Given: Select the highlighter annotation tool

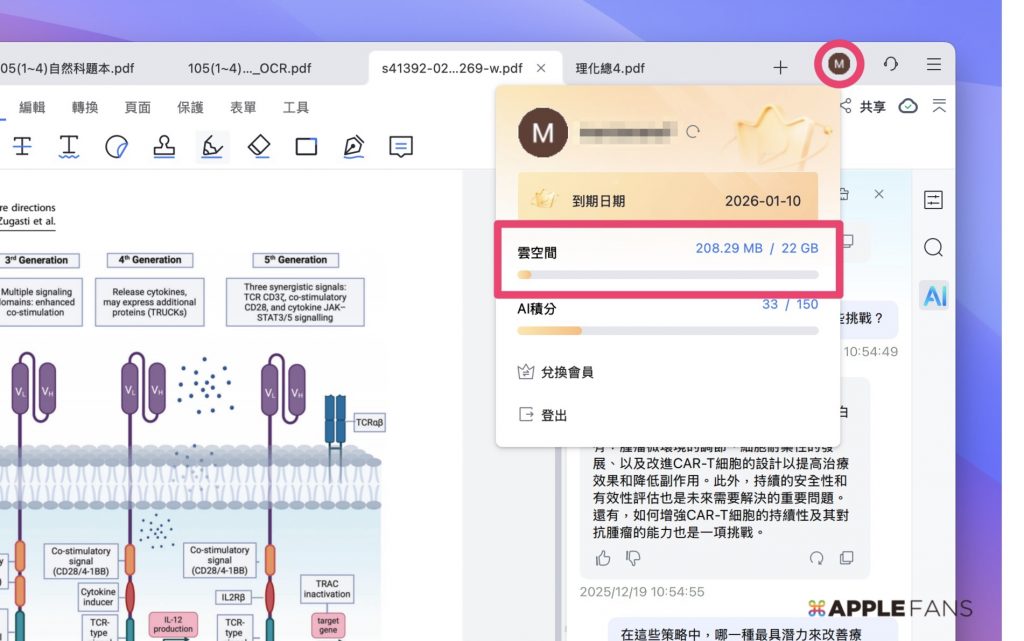Looking at the screenshot, I should (213, 147).
